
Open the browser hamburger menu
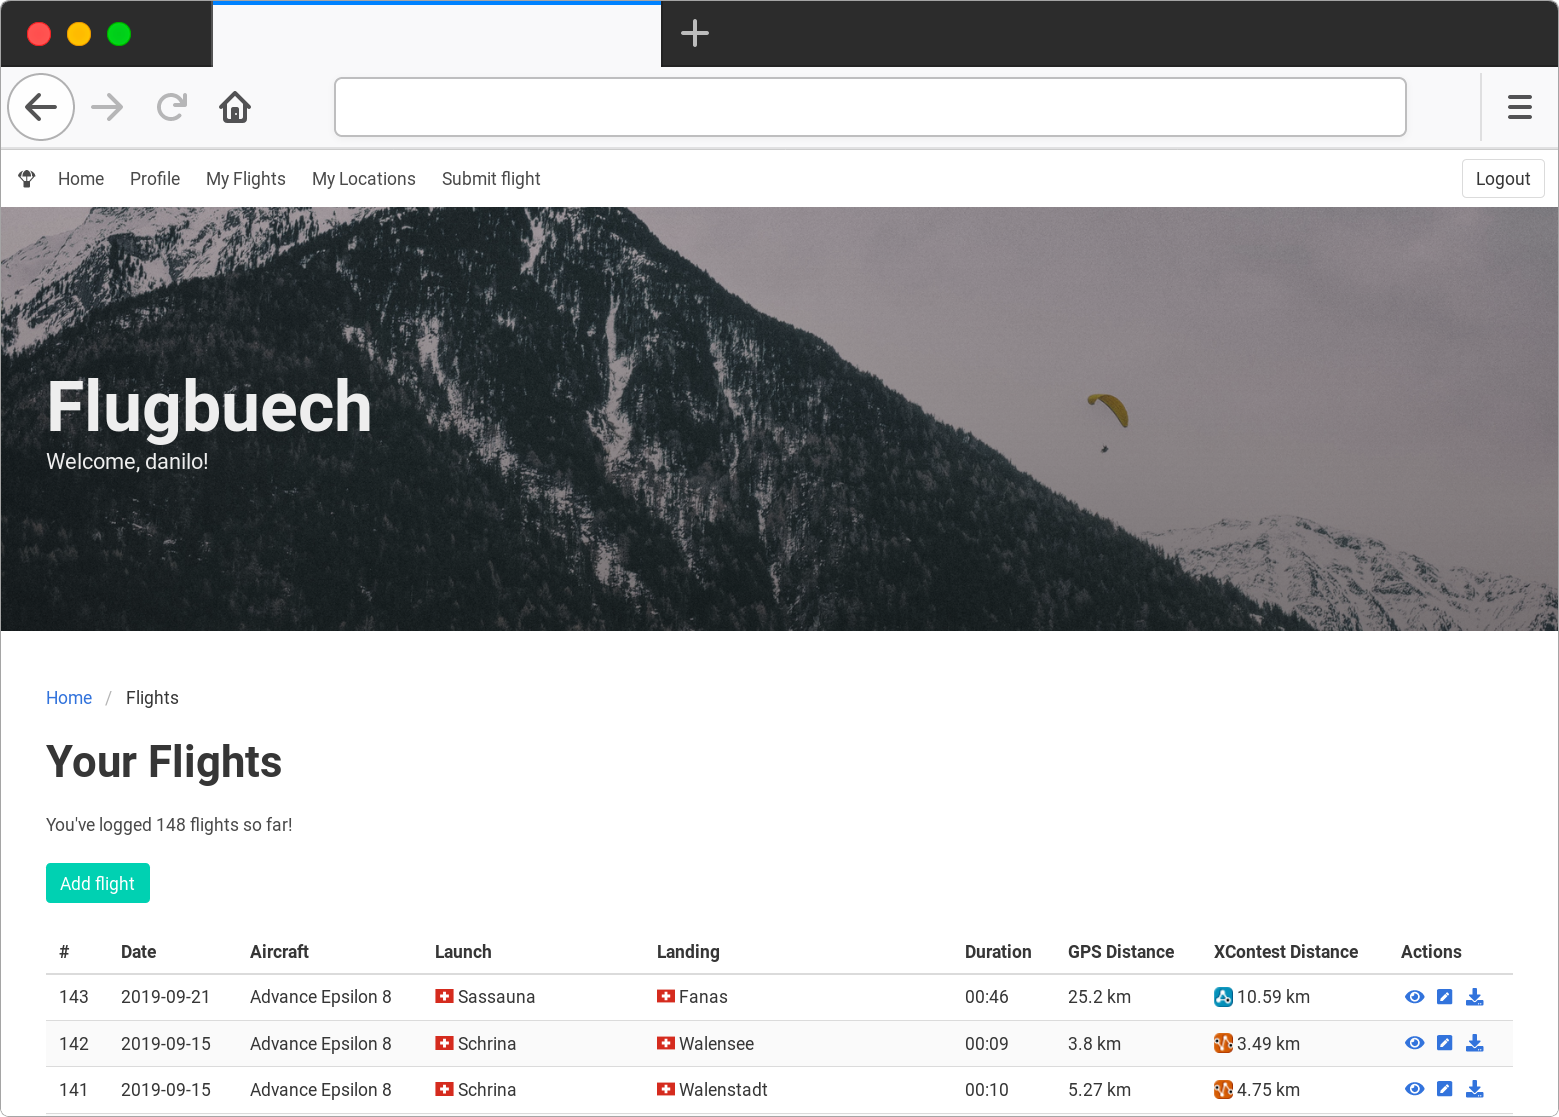click(x=1519, y=107)
